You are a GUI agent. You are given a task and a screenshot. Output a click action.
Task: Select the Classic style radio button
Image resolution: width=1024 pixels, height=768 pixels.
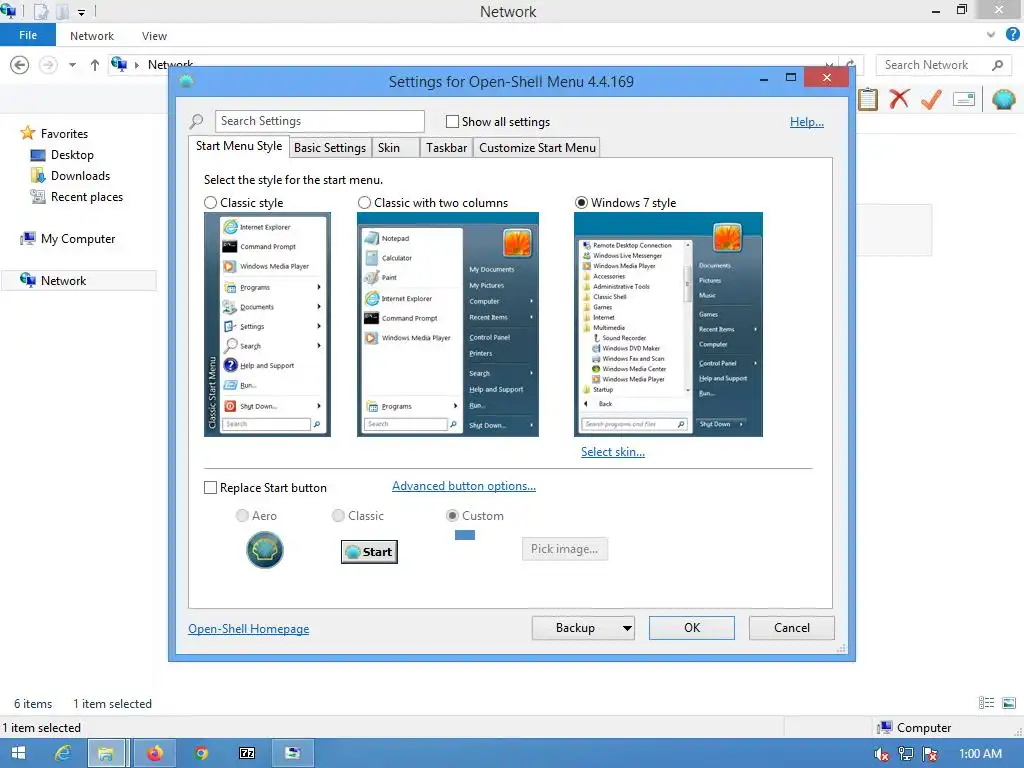pyautogui.click(x=210, y=202)
